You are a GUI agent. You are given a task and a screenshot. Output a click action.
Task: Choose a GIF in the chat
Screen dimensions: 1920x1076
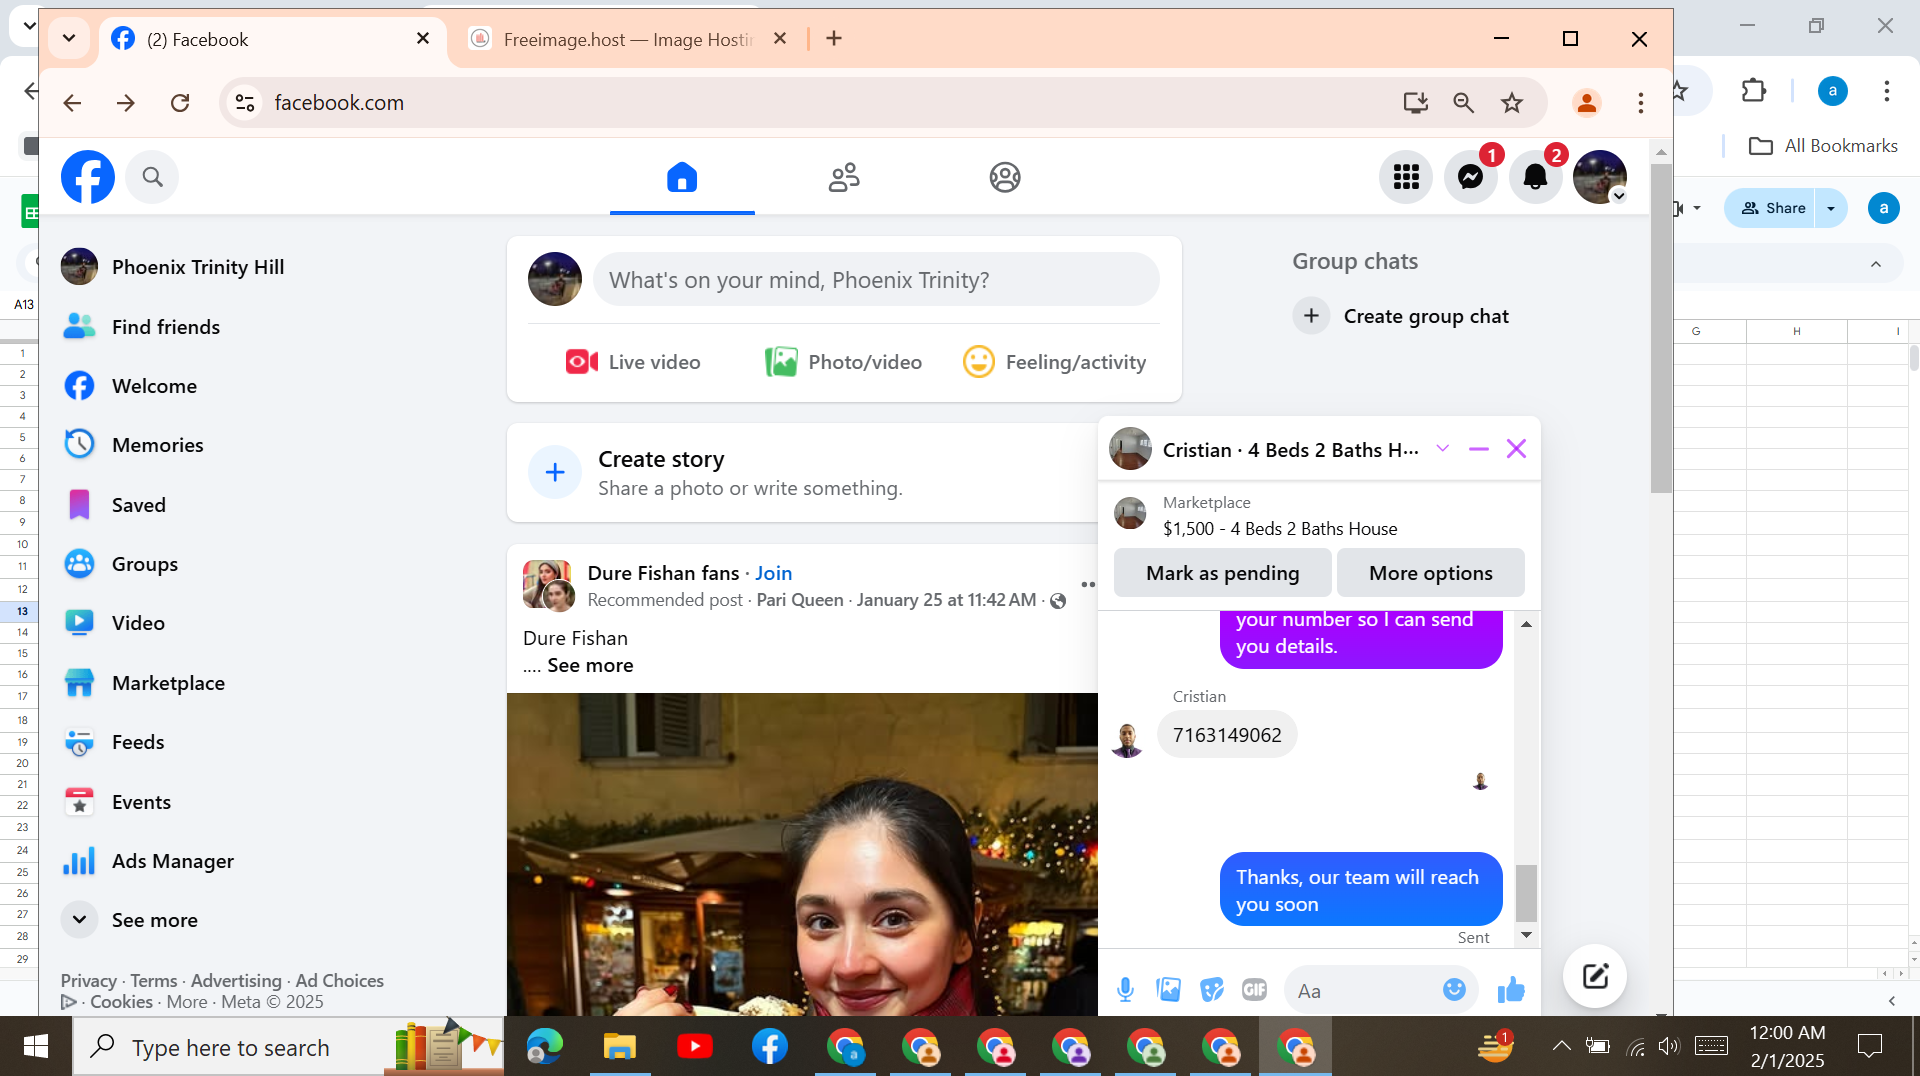[1254, 990]
